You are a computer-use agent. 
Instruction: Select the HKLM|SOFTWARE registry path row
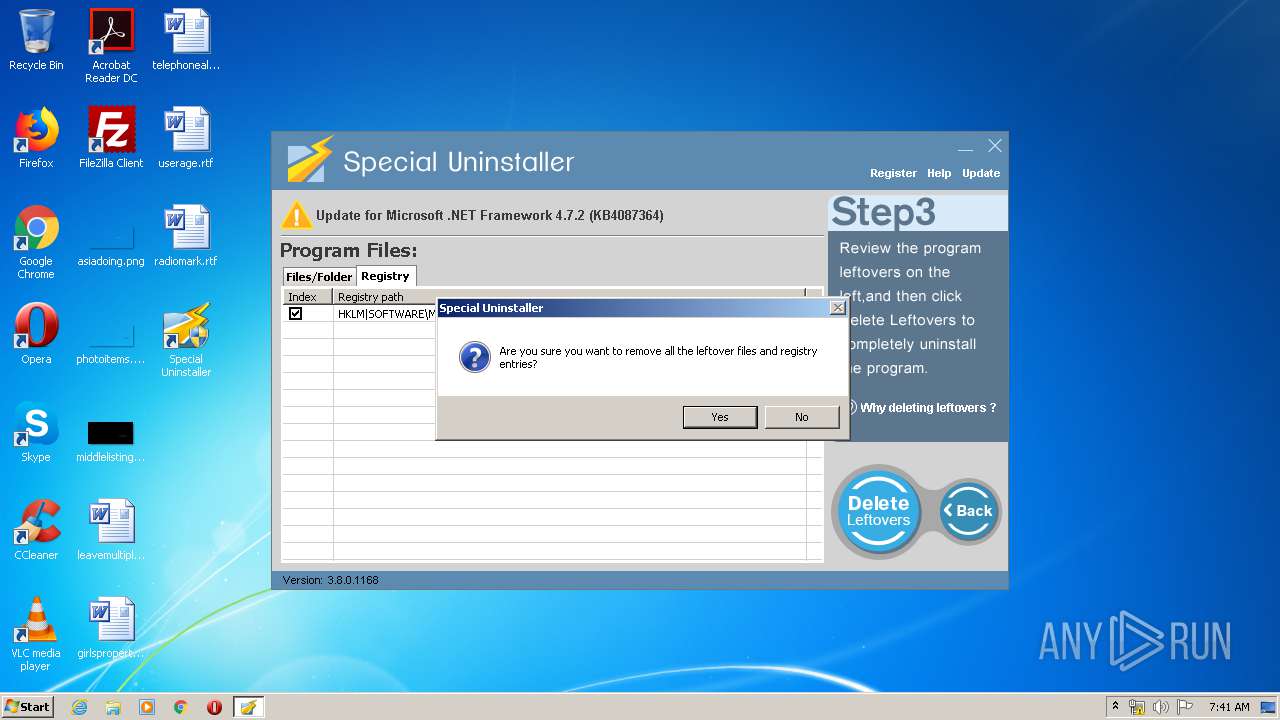pos(386,314)
